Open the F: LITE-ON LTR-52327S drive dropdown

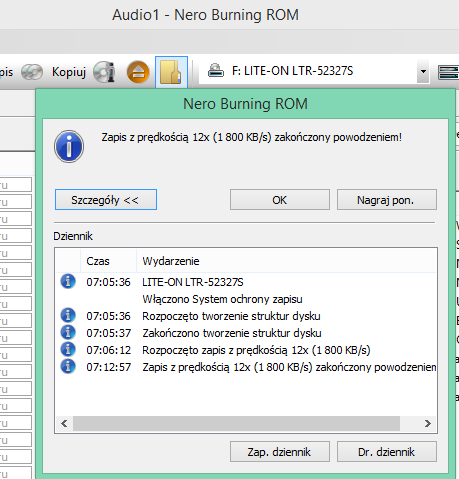coord(423,71)
